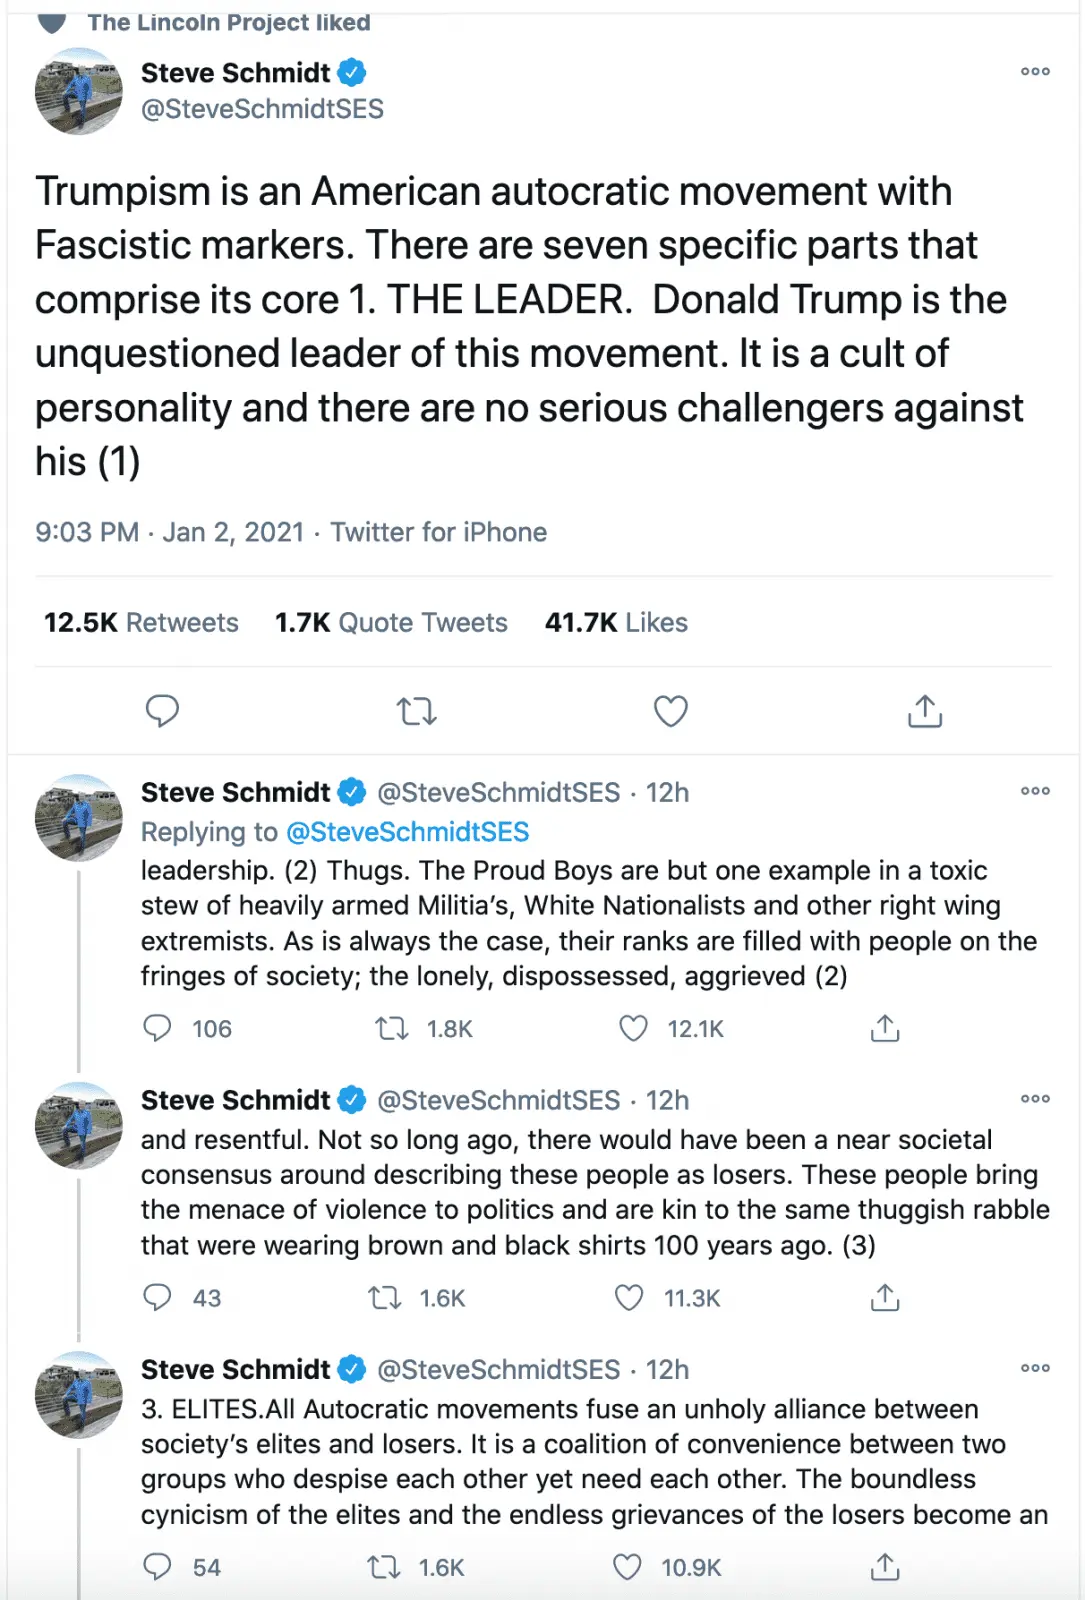Reply to the tweet with 43 replies
1085x1600 pixels.
click(158, 1297)
